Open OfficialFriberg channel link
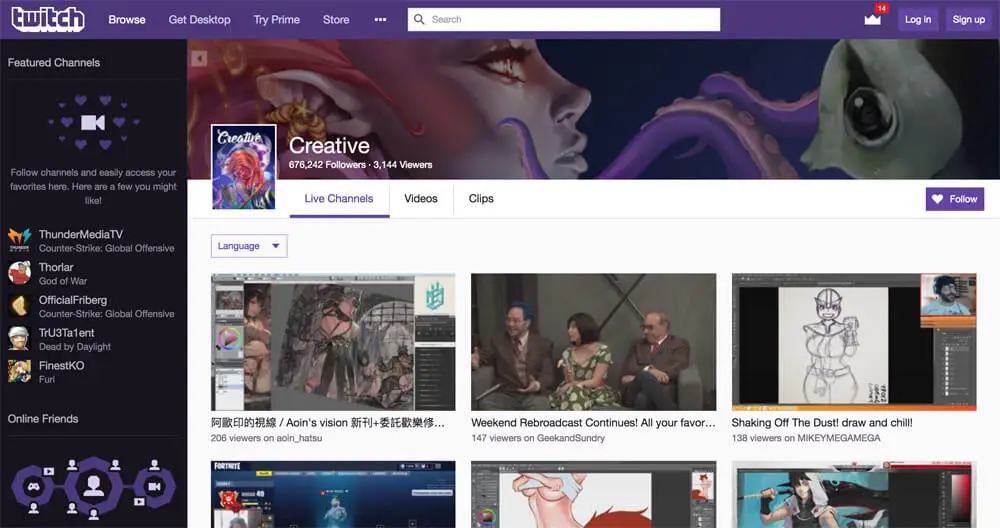The height and width of the screenshot is (528, 1000). [x=73, y=300]
